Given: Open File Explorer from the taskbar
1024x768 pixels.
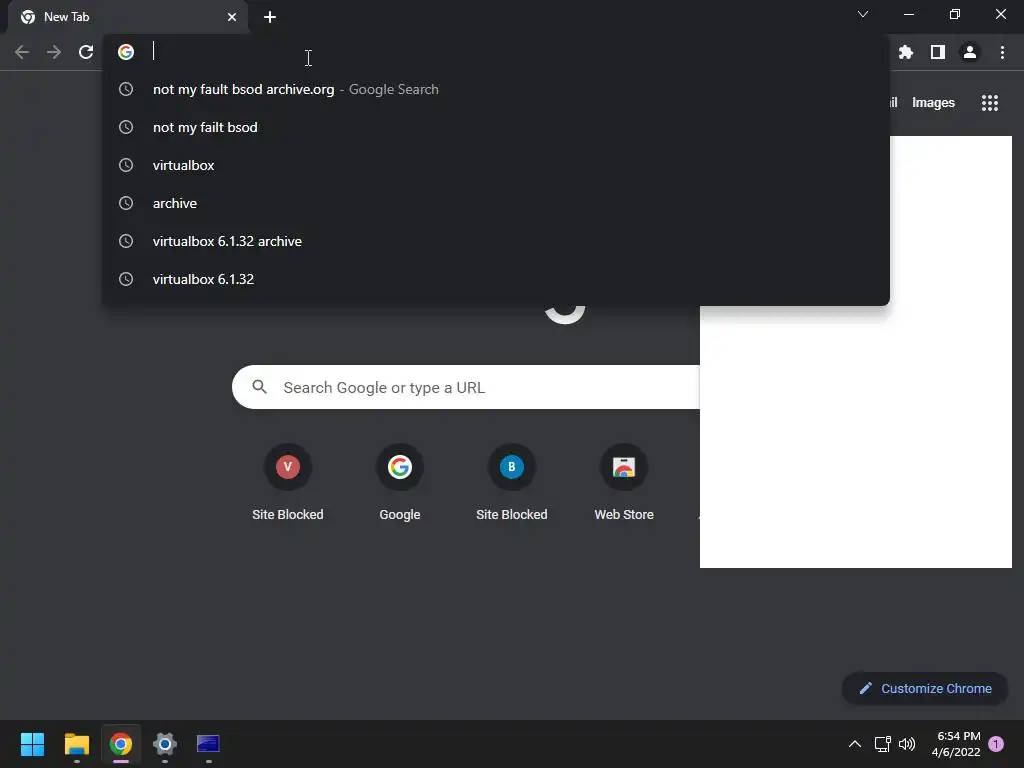Looking at the screenshot, I should point(76,744).
